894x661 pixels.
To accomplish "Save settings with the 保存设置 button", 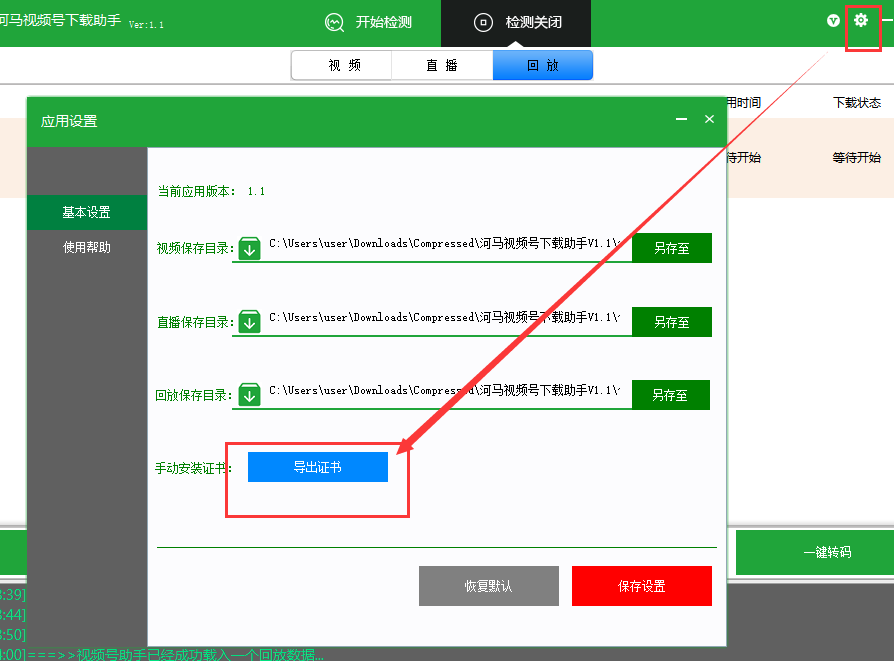I will point(641,586).
